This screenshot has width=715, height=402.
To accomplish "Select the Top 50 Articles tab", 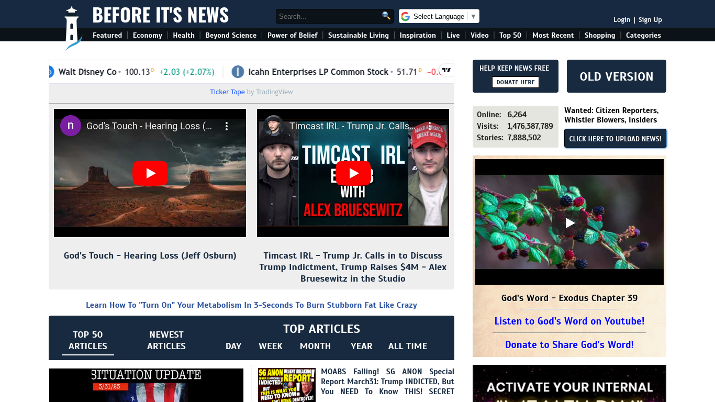I will point(88,340).
